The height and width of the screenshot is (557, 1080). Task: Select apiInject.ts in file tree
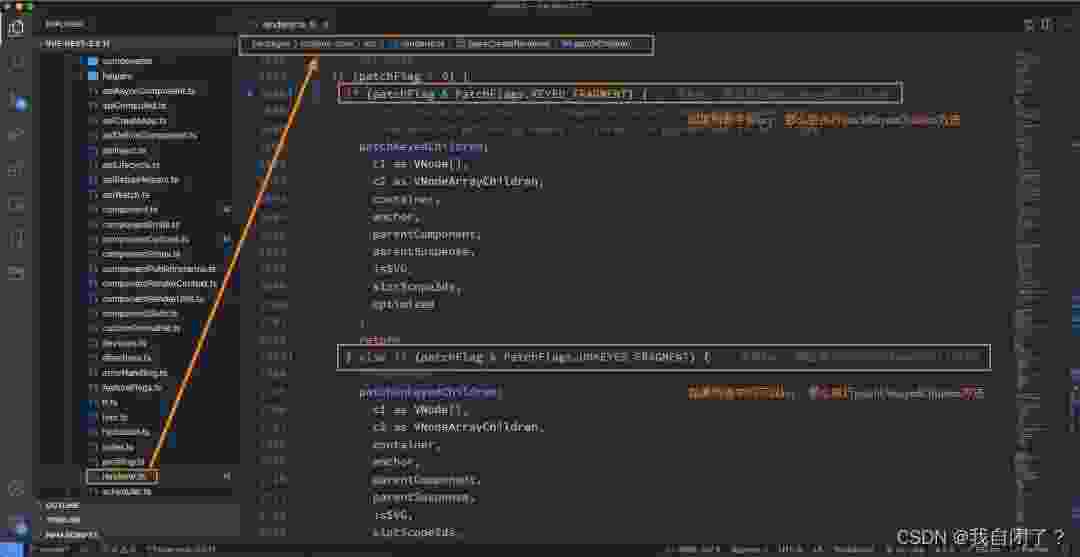coord(125,150)
